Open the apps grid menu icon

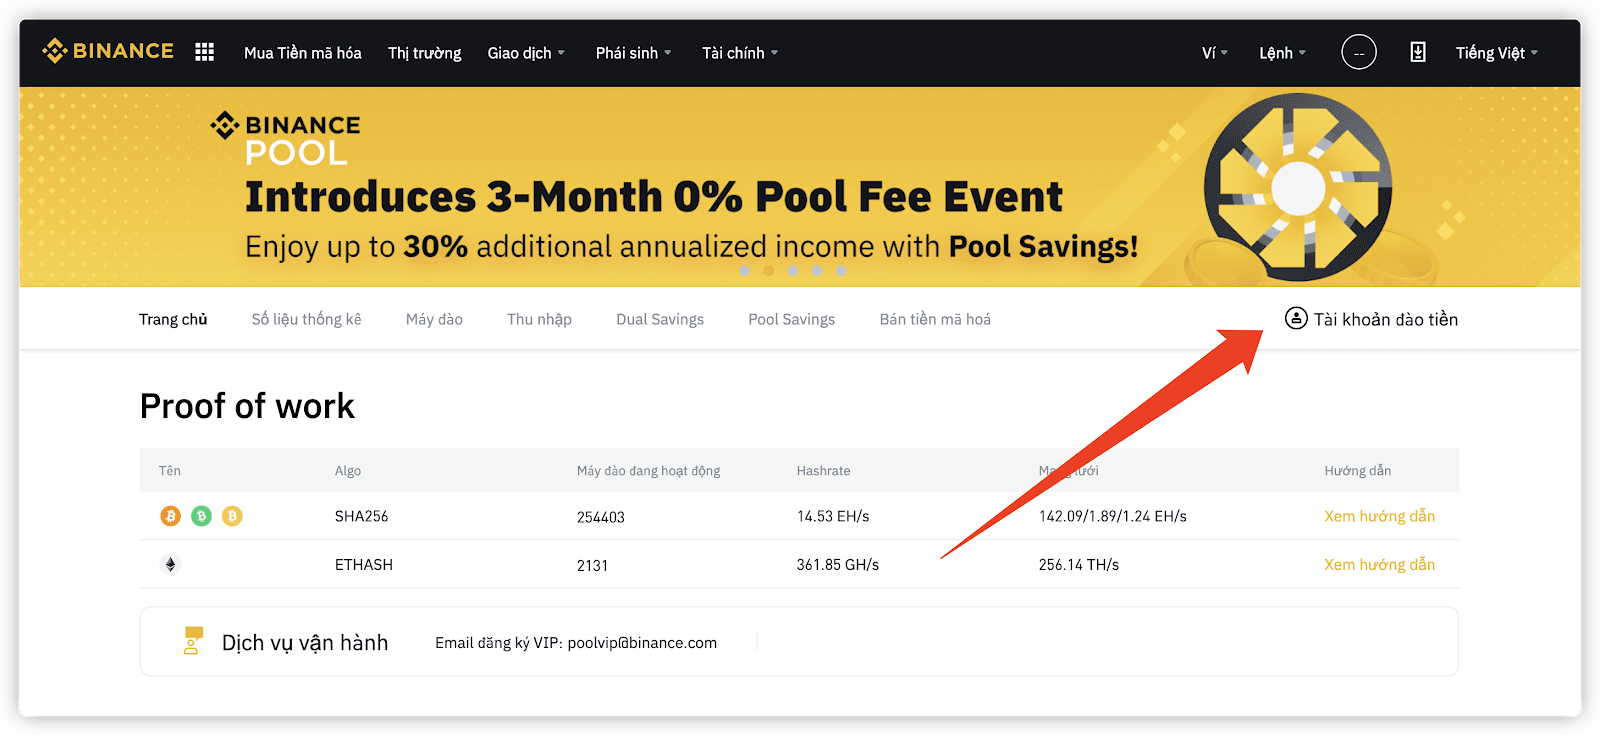(x=204, y=52)
